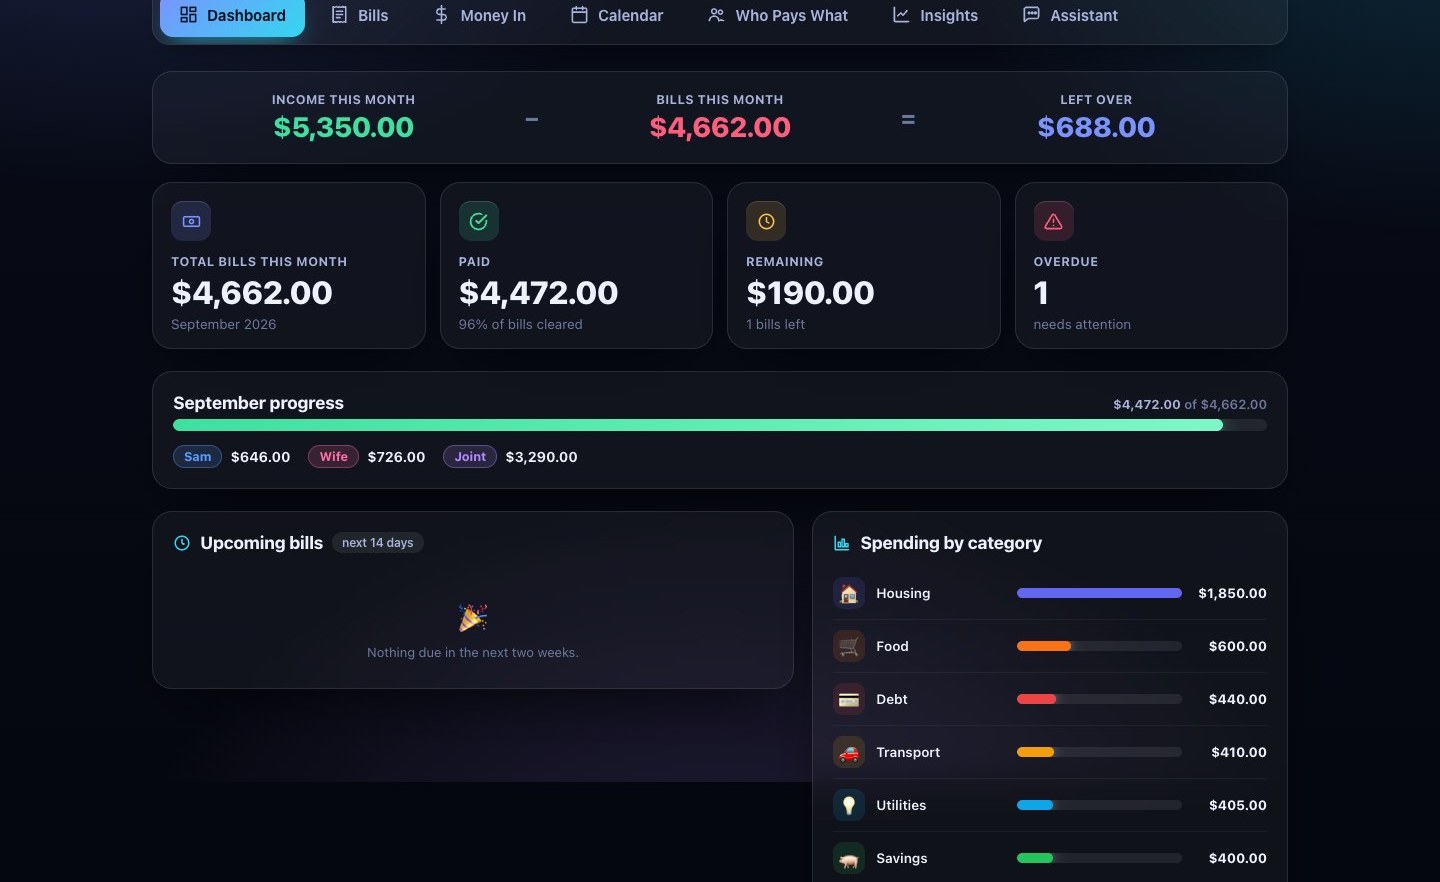The width and height of the screenshot is (1440, 882).
Task: Click the Housing category house icon
Action: 849,593
